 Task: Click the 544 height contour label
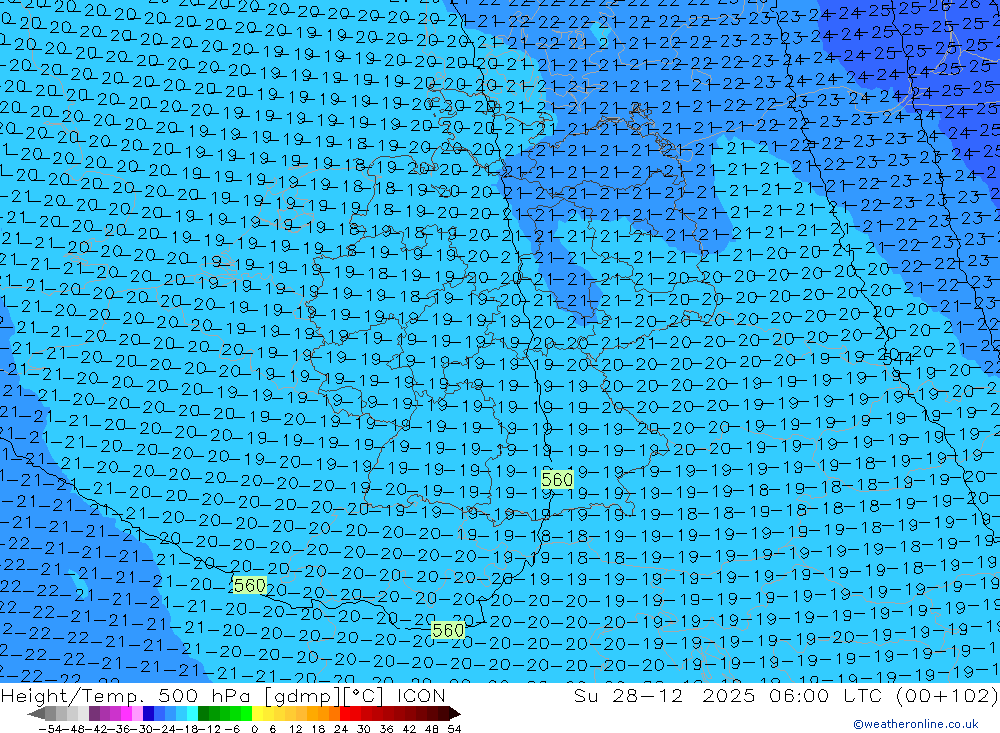(x=899, y=359)
